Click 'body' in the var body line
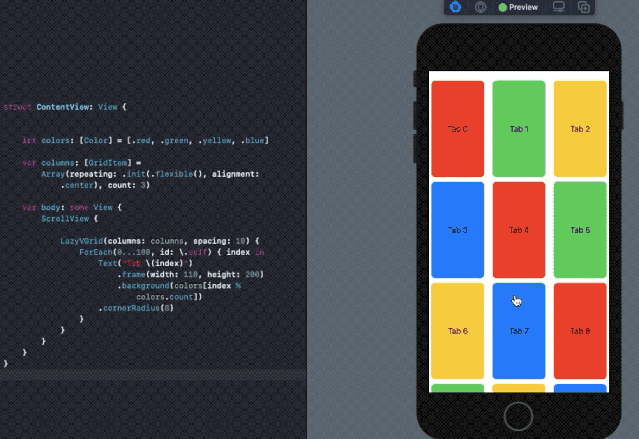This screenshot has width=639, height=439. pyautogui.click(x=51, y=207)
